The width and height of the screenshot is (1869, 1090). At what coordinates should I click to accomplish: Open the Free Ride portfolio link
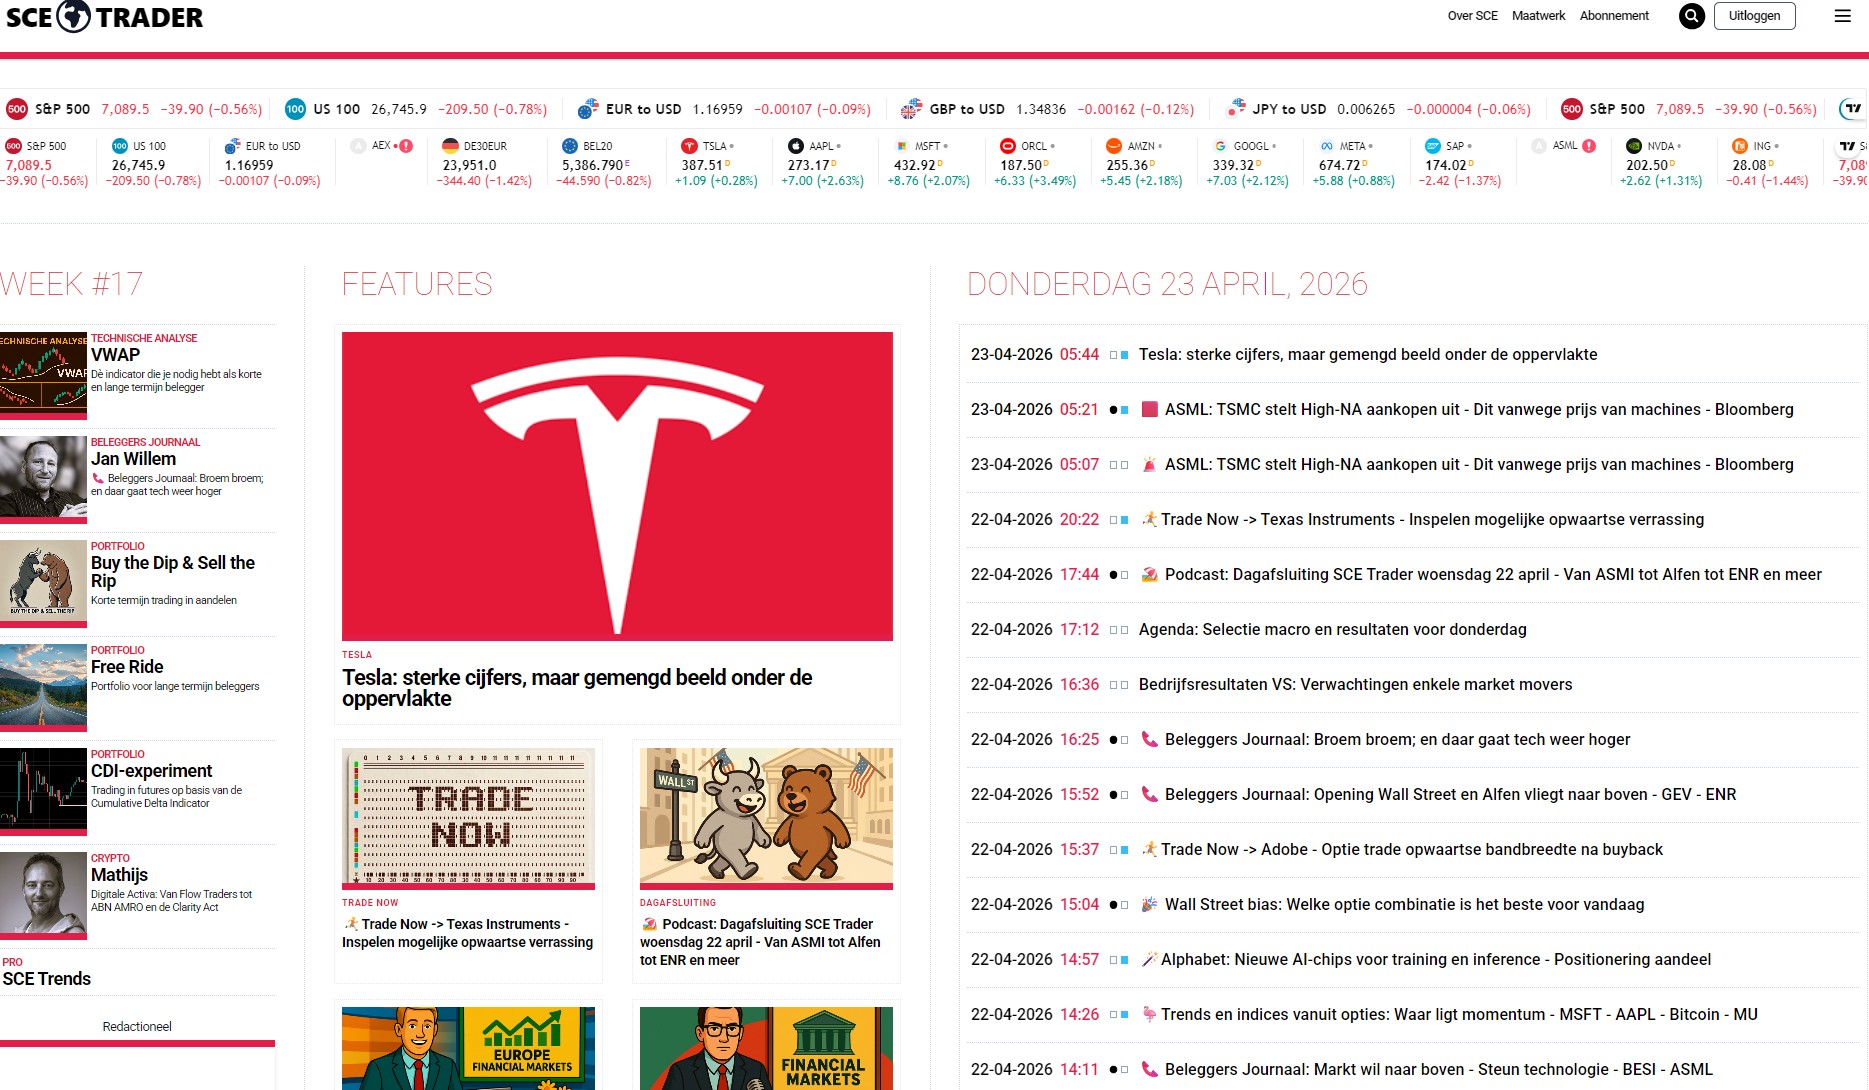point(127,667)
